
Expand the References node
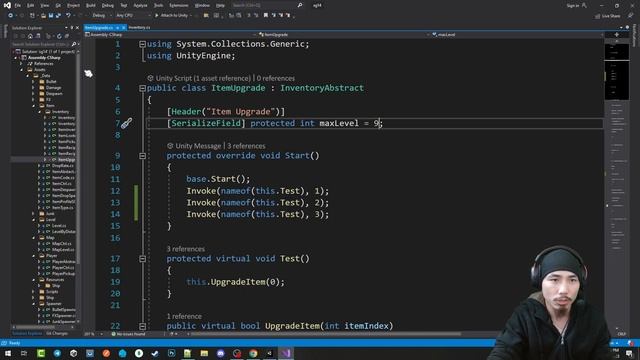tap(21, 64)
